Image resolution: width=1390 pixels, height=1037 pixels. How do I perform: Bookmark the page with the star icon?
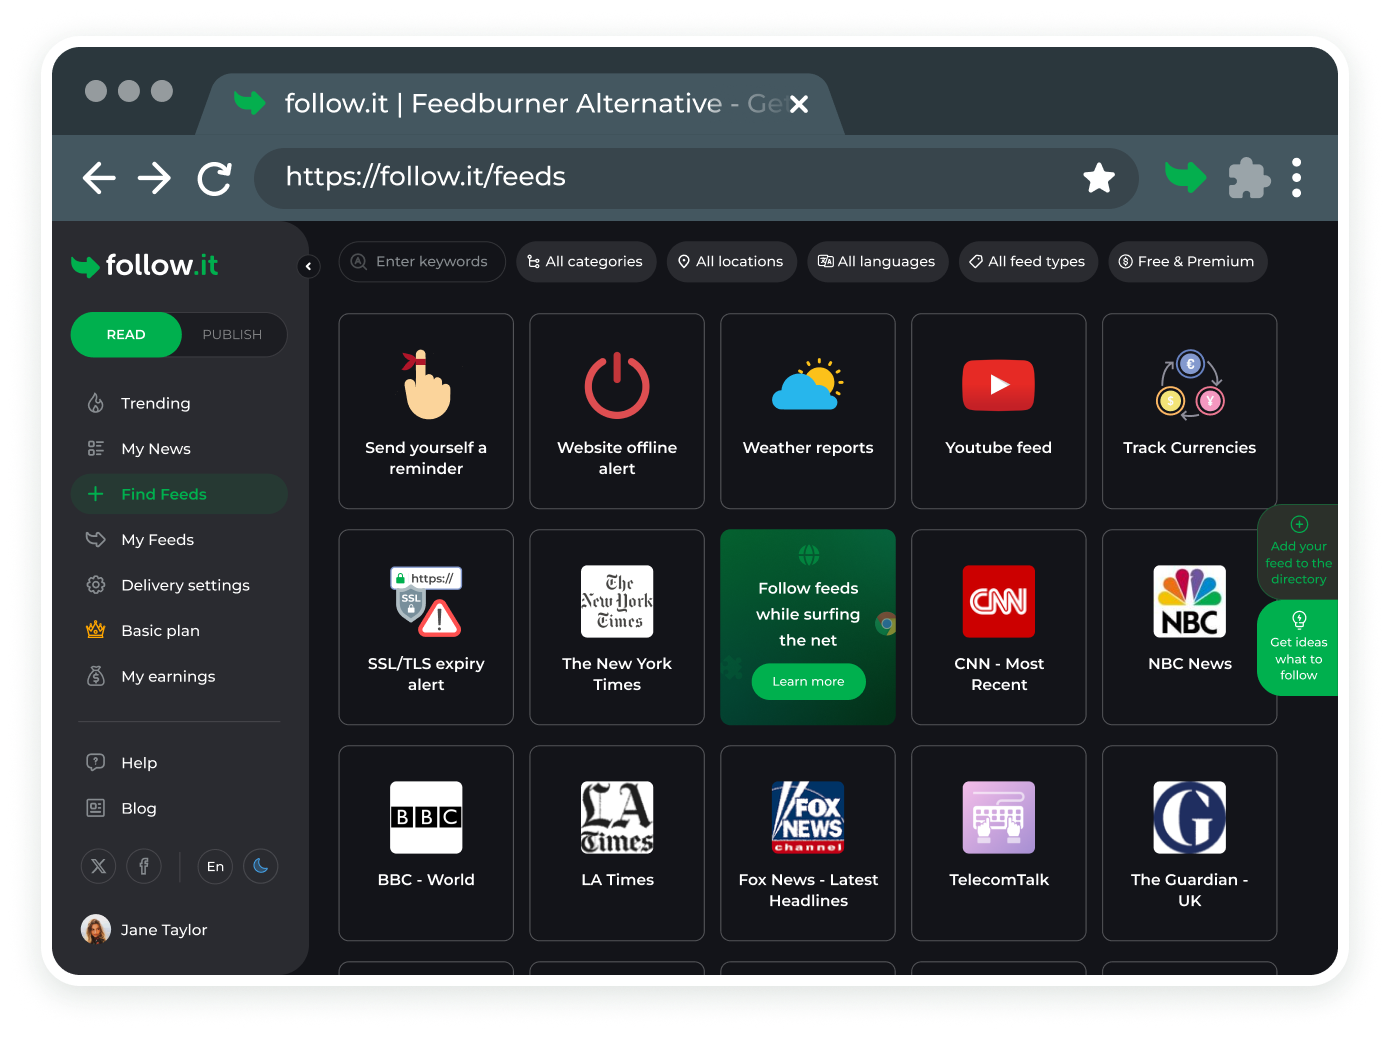click(1099, 178)
